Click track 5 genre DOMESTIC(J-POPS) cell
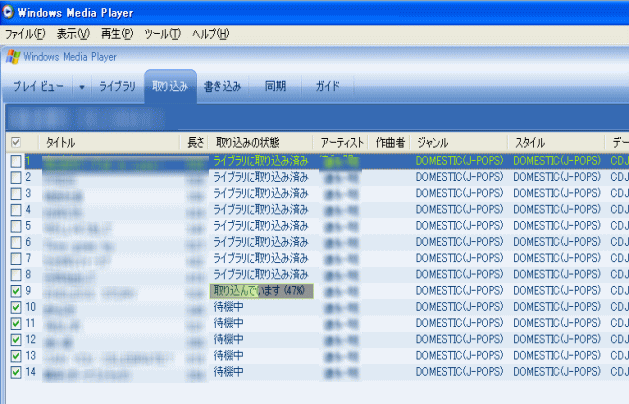 tap(459, 226)
